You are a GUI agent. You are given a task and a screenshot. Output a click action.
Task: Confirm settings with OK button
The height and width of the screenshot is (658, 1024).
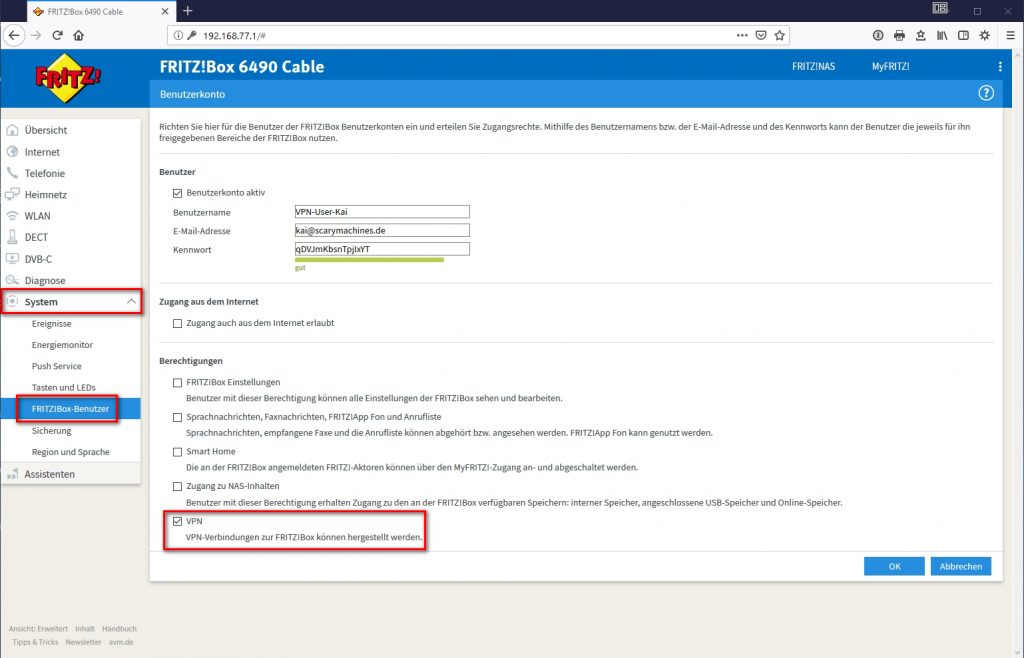point(893,566)
